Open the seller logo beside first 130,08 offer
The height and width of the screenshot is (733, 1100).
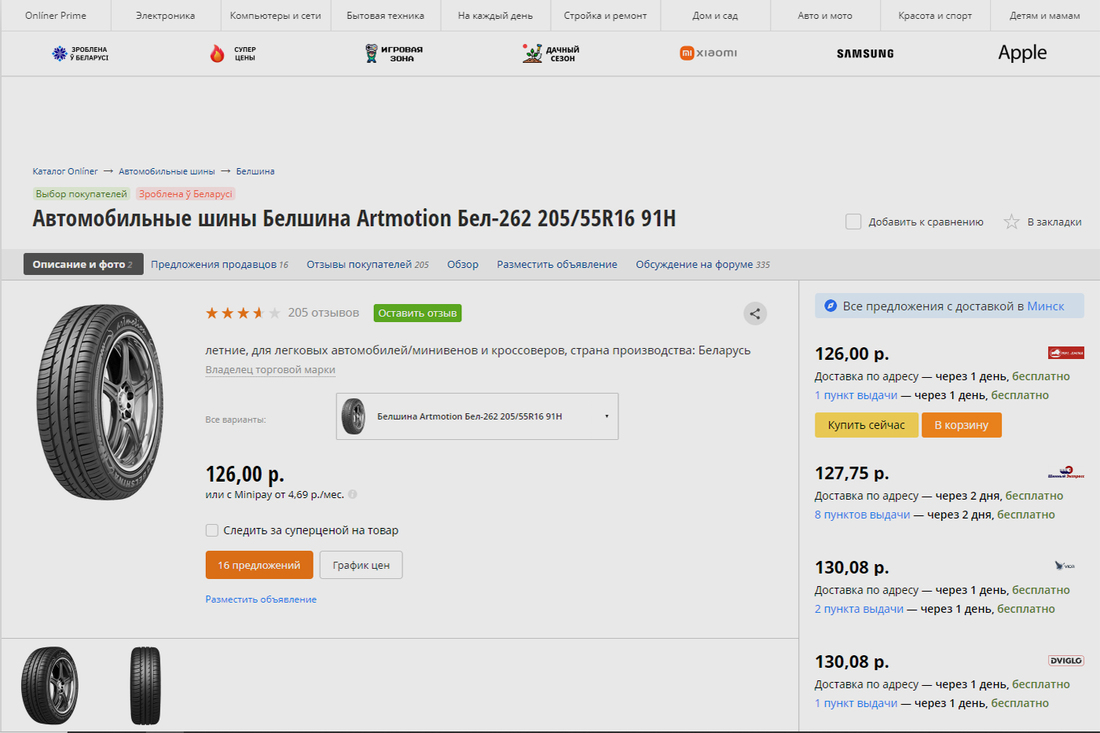pyautogui.click(x=1065, y=565)
